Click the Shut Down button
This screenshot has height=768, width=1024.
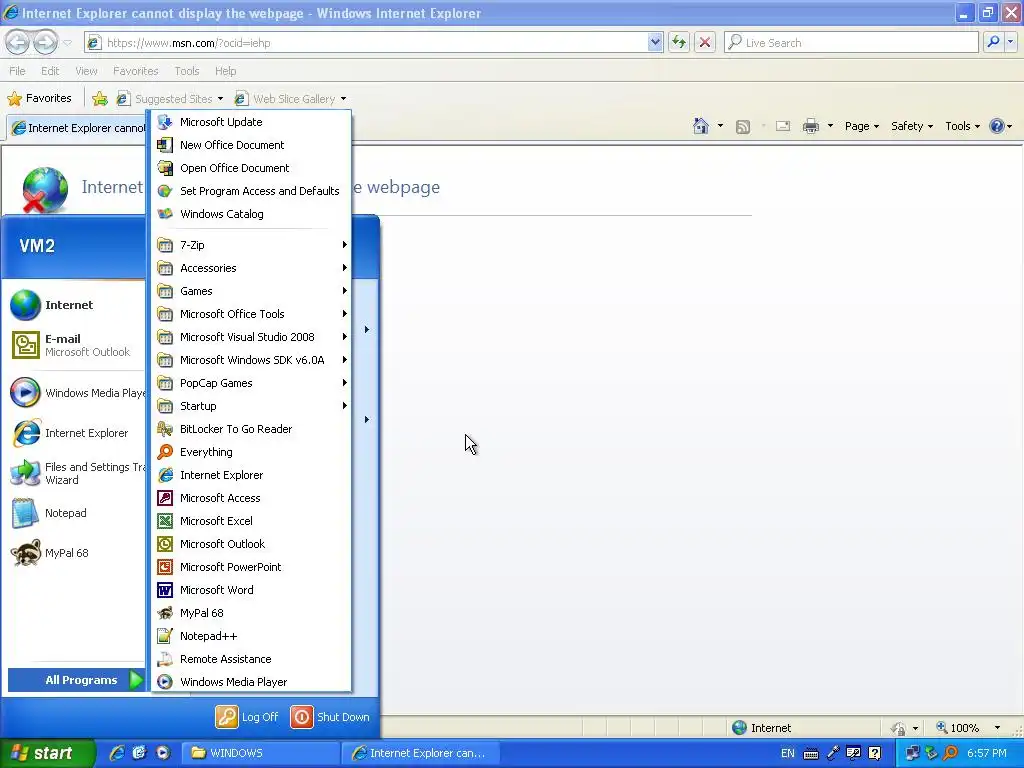click(x=330, y=717)
